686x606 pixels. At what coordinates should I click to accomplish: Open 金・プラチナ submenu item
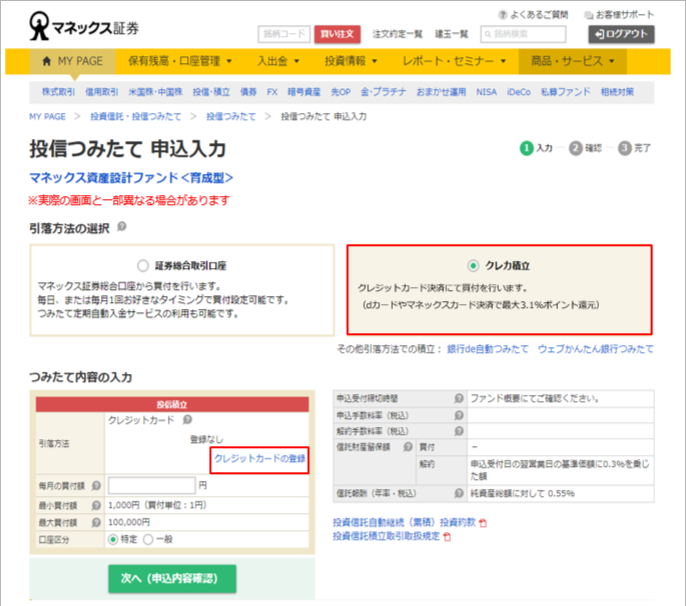point(383,92)
